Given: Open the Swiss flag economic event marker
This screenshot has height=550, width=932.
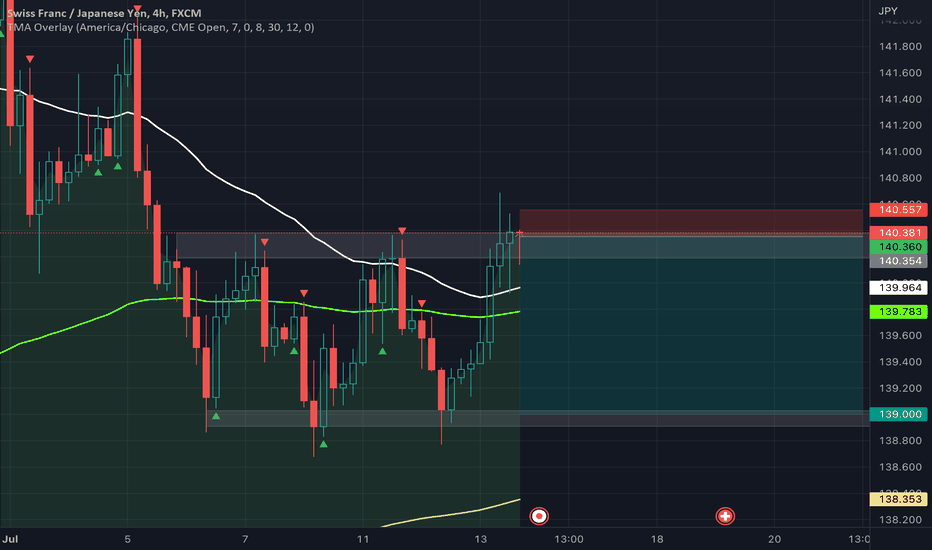Looking at the screenshot, I should tap(725, 516).
